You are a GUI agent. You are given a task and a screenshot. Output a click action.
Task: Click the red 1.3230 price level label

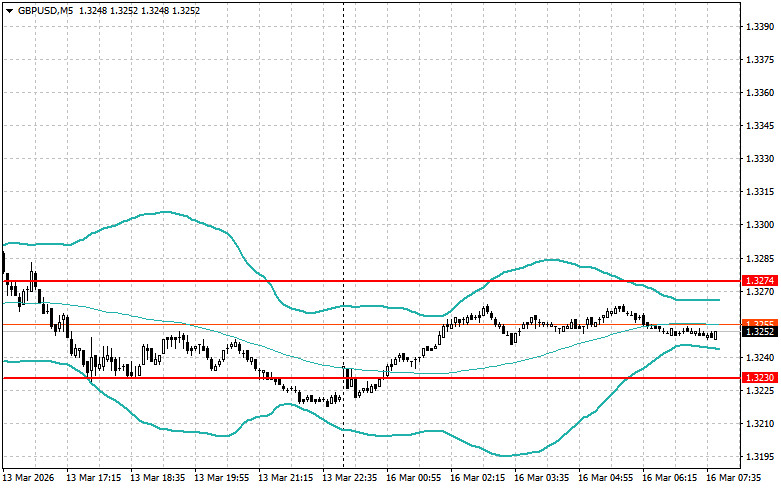click(760, 378)
